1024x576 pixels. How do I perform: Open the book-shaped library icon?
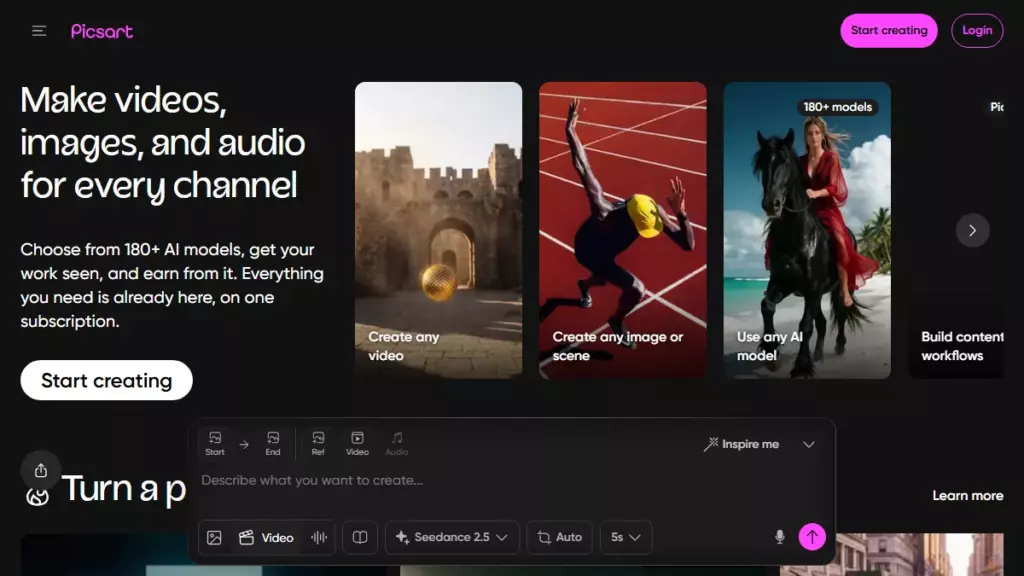tap(360, 537)
